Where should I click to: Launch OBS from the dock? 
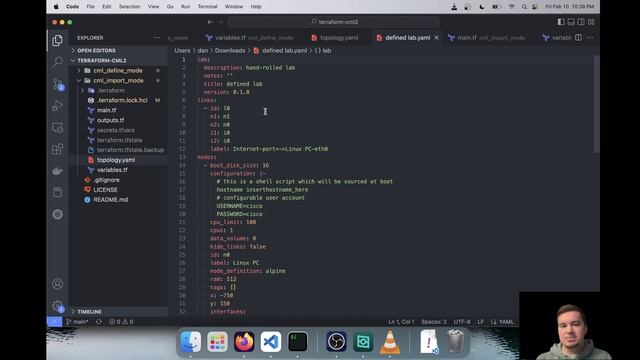click(336, 342)
